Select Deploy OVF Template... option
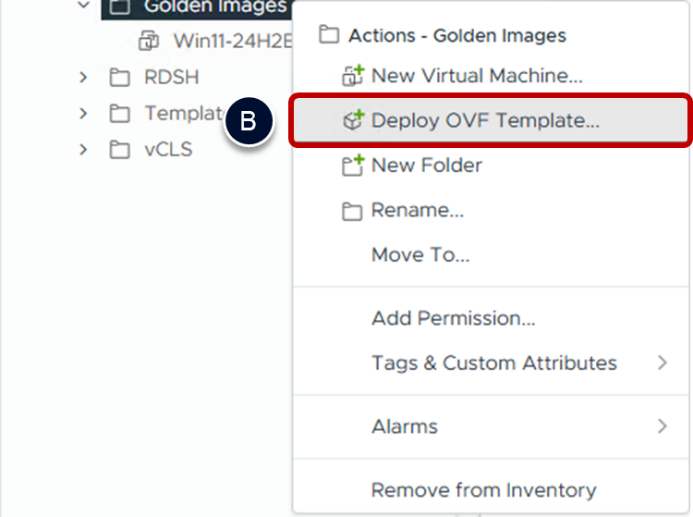 tap(485, 121)
